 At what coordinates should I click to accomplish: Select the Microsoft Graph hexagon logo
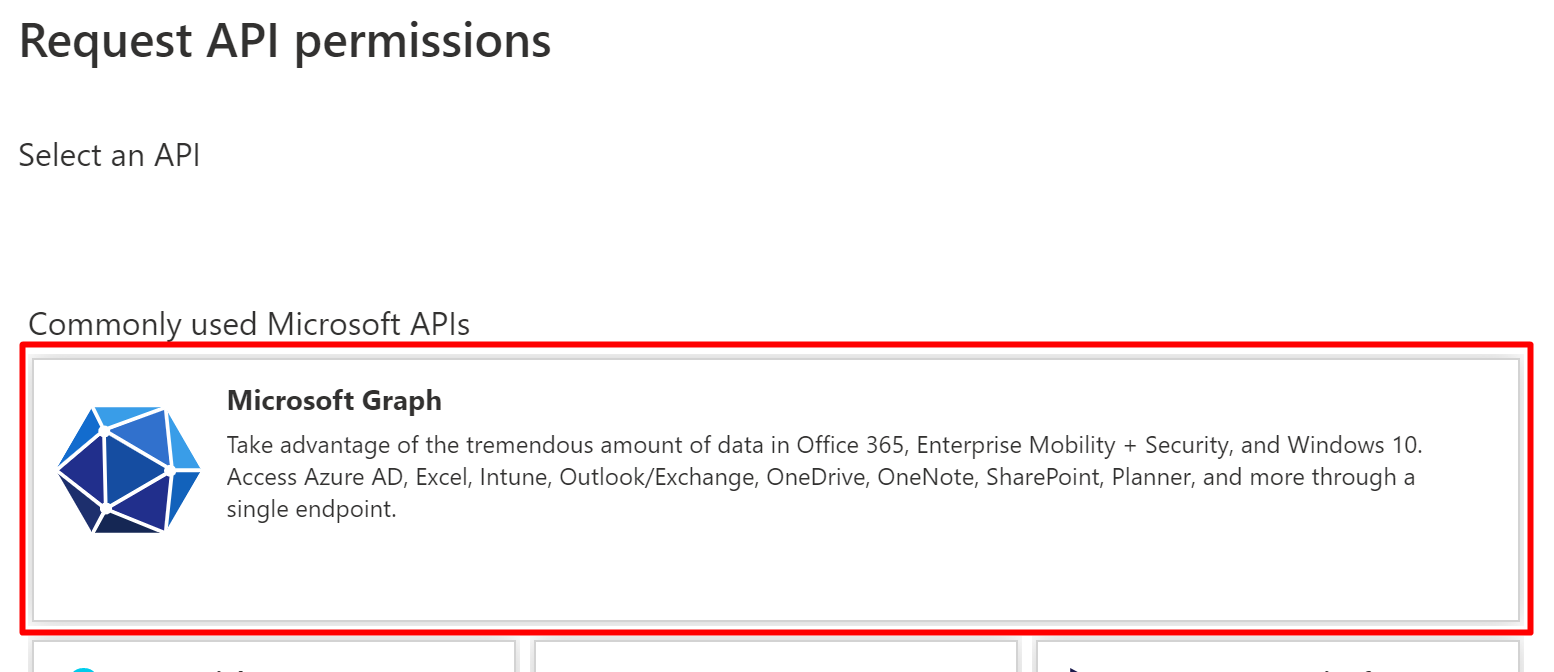(x=129, y=472)
